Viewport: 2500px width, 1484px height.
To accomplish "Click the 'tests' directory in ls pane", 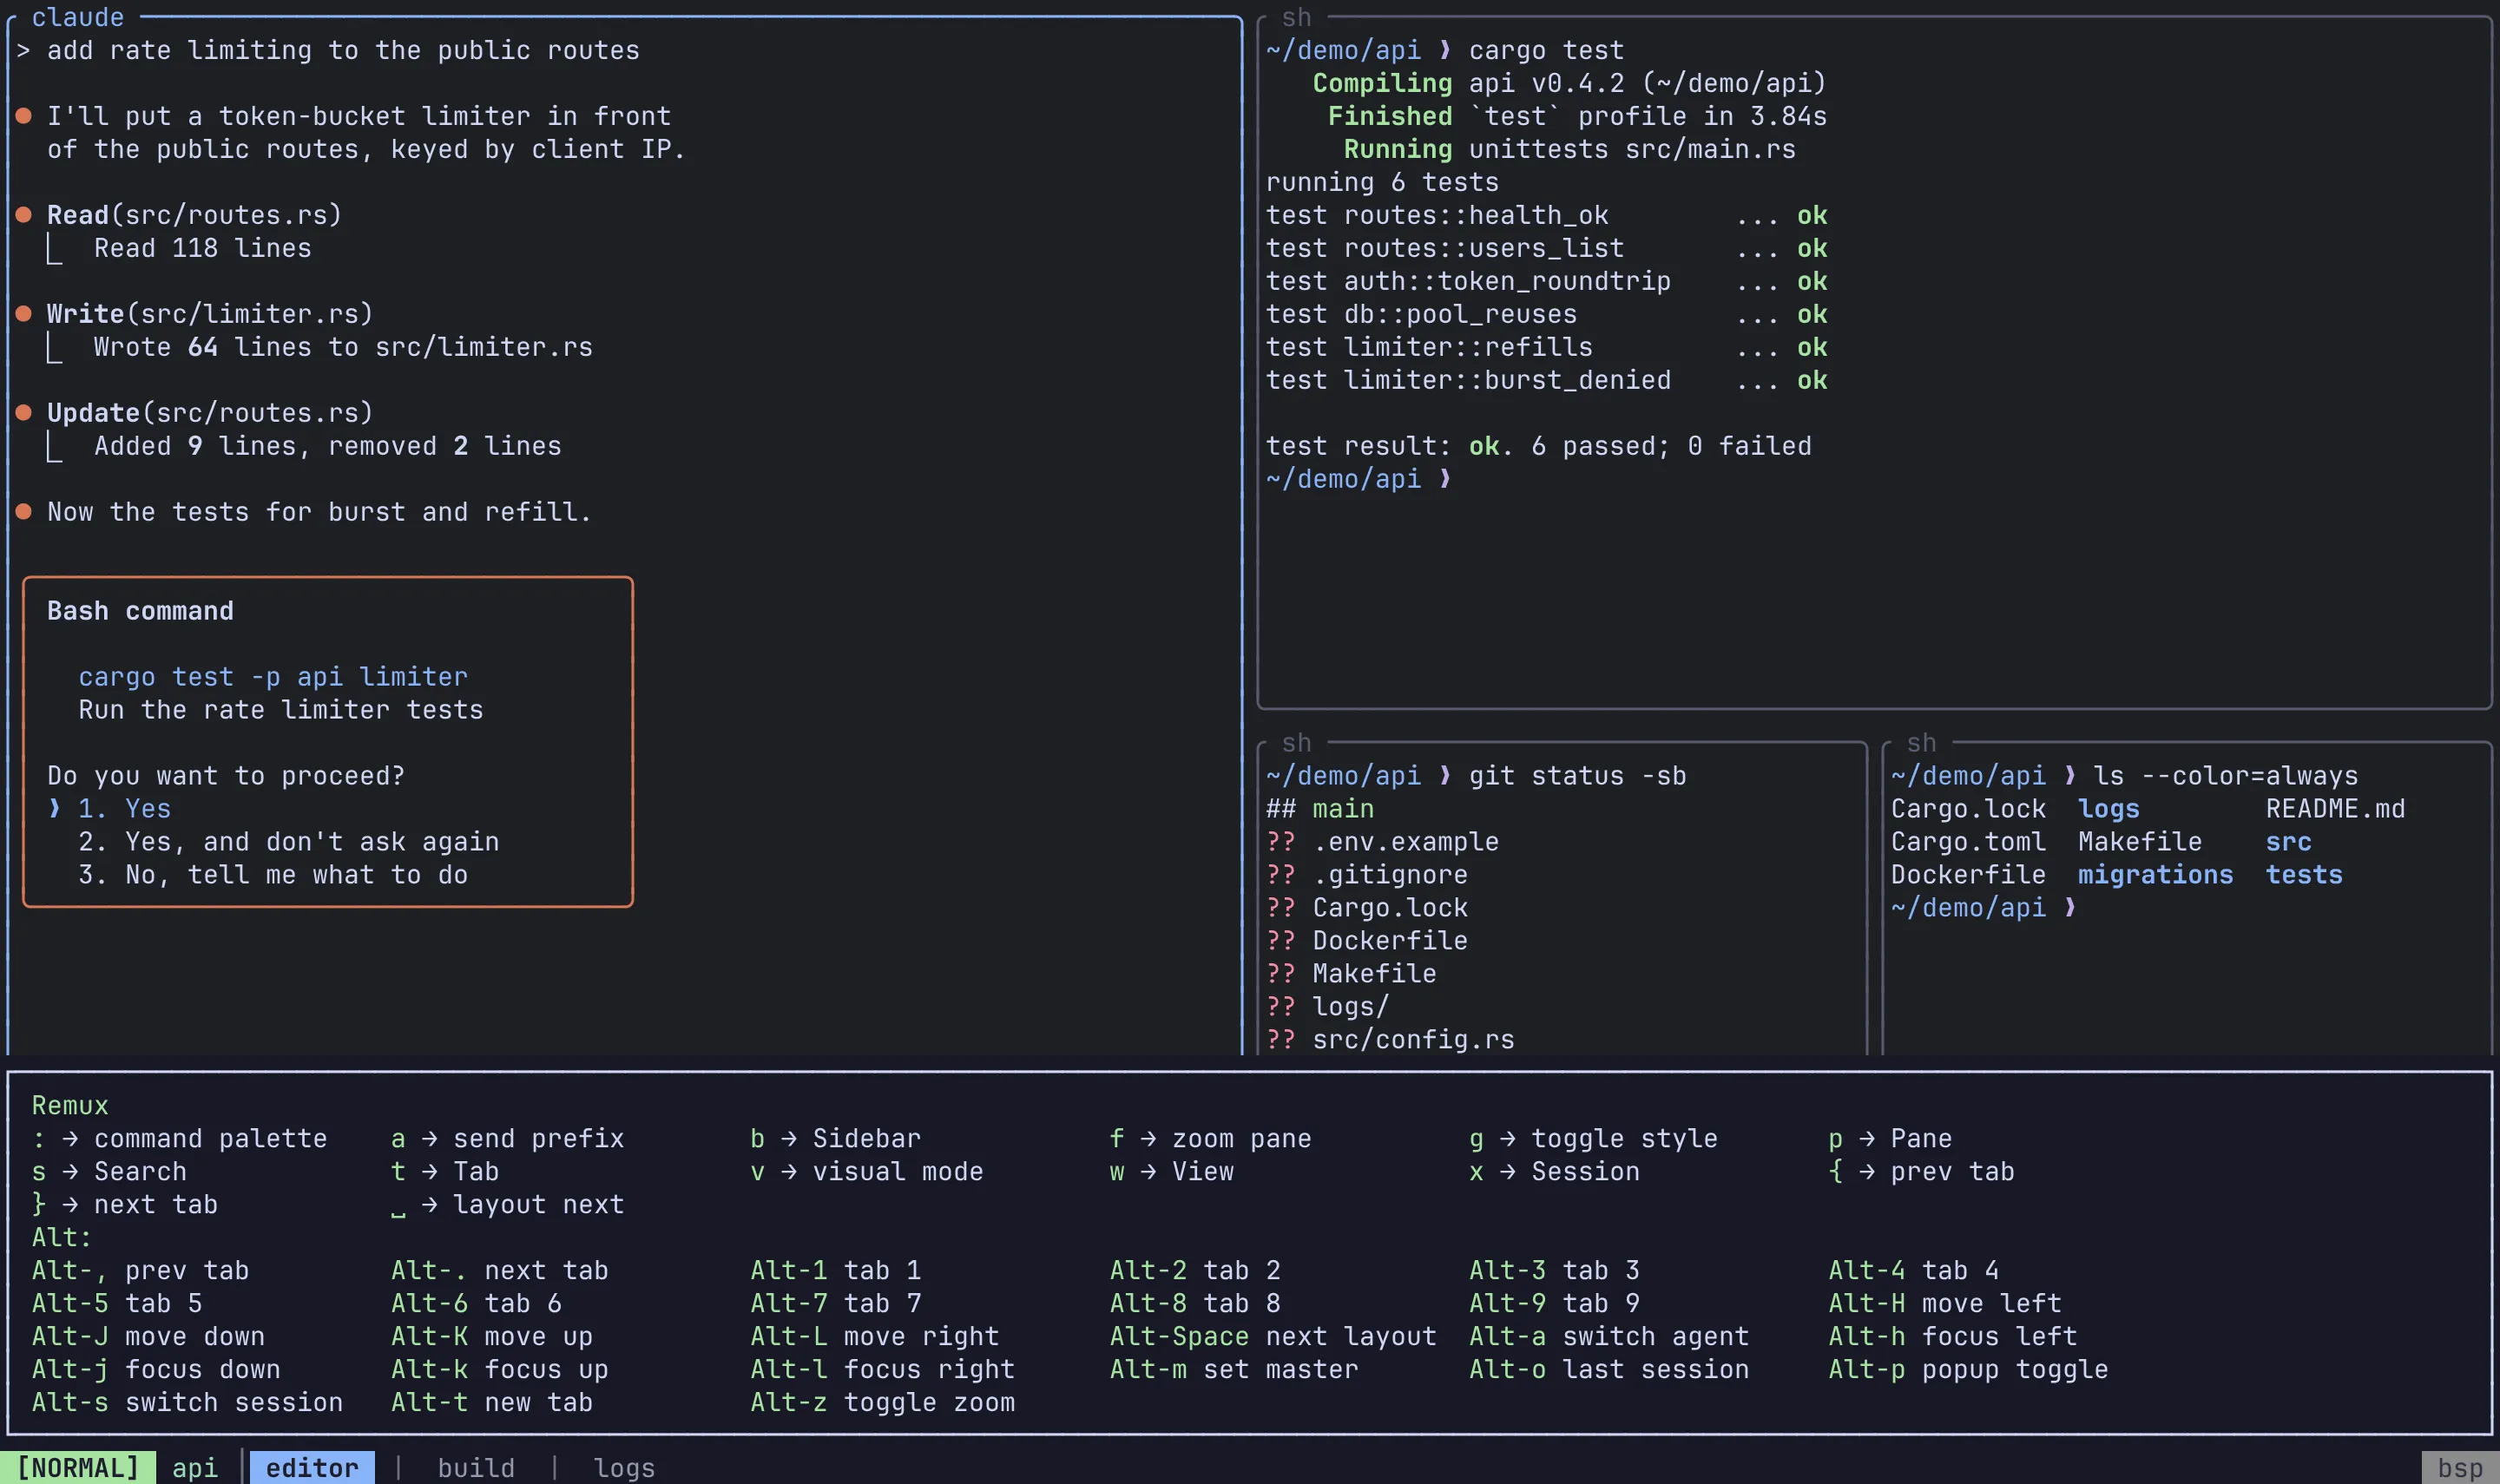I will pos(2304,875).
